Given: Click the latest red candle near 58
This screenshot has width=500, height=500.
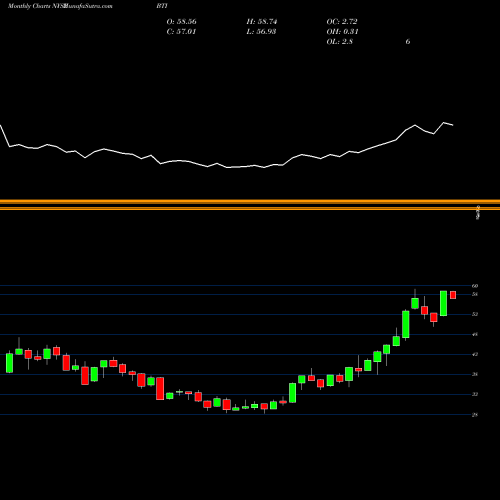Looking at the screenshot, I should [x=453, y=295].
